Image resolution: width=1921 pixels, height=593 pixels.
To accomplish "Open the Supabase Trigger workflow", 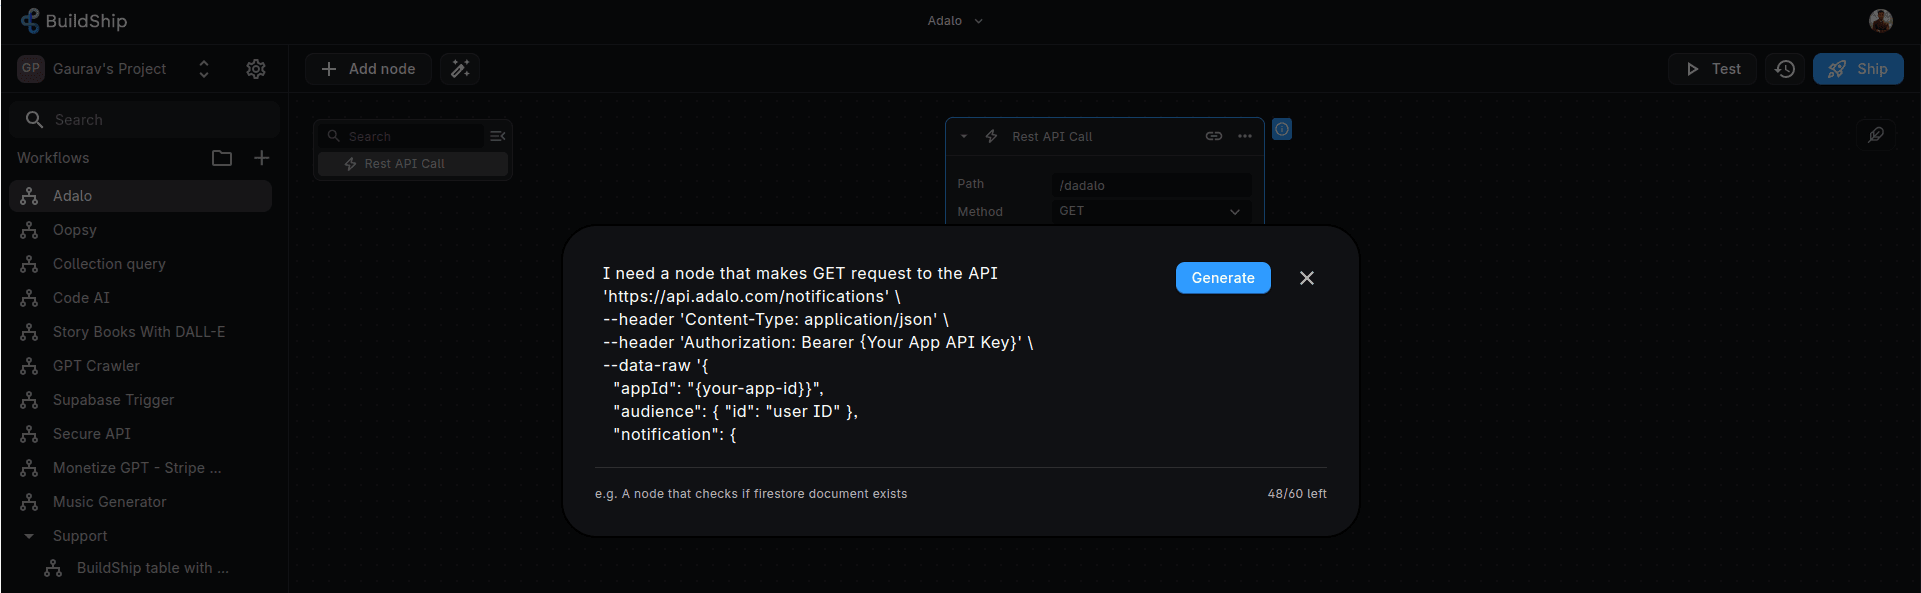I will 113,400.
